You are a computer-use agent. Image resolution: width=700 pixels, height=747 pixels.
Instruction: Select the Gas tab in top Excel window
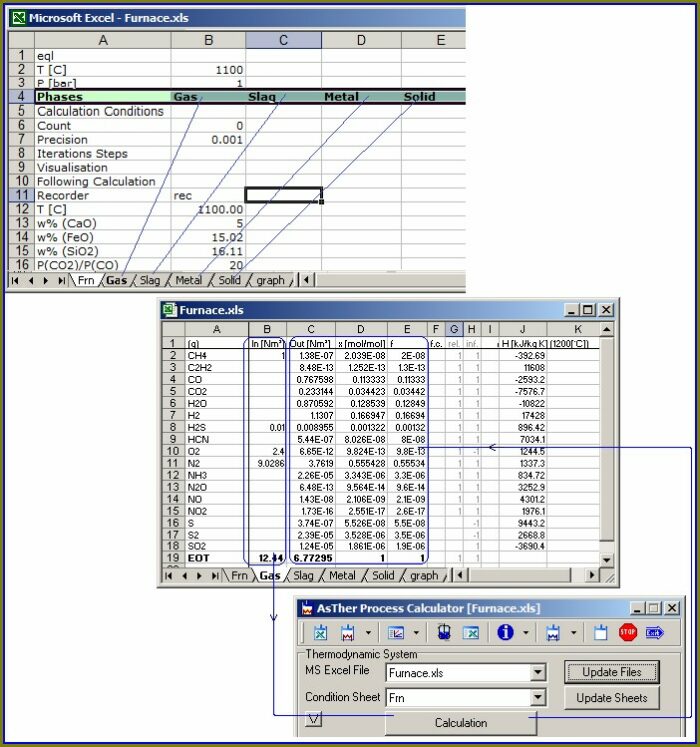point(116,280)
